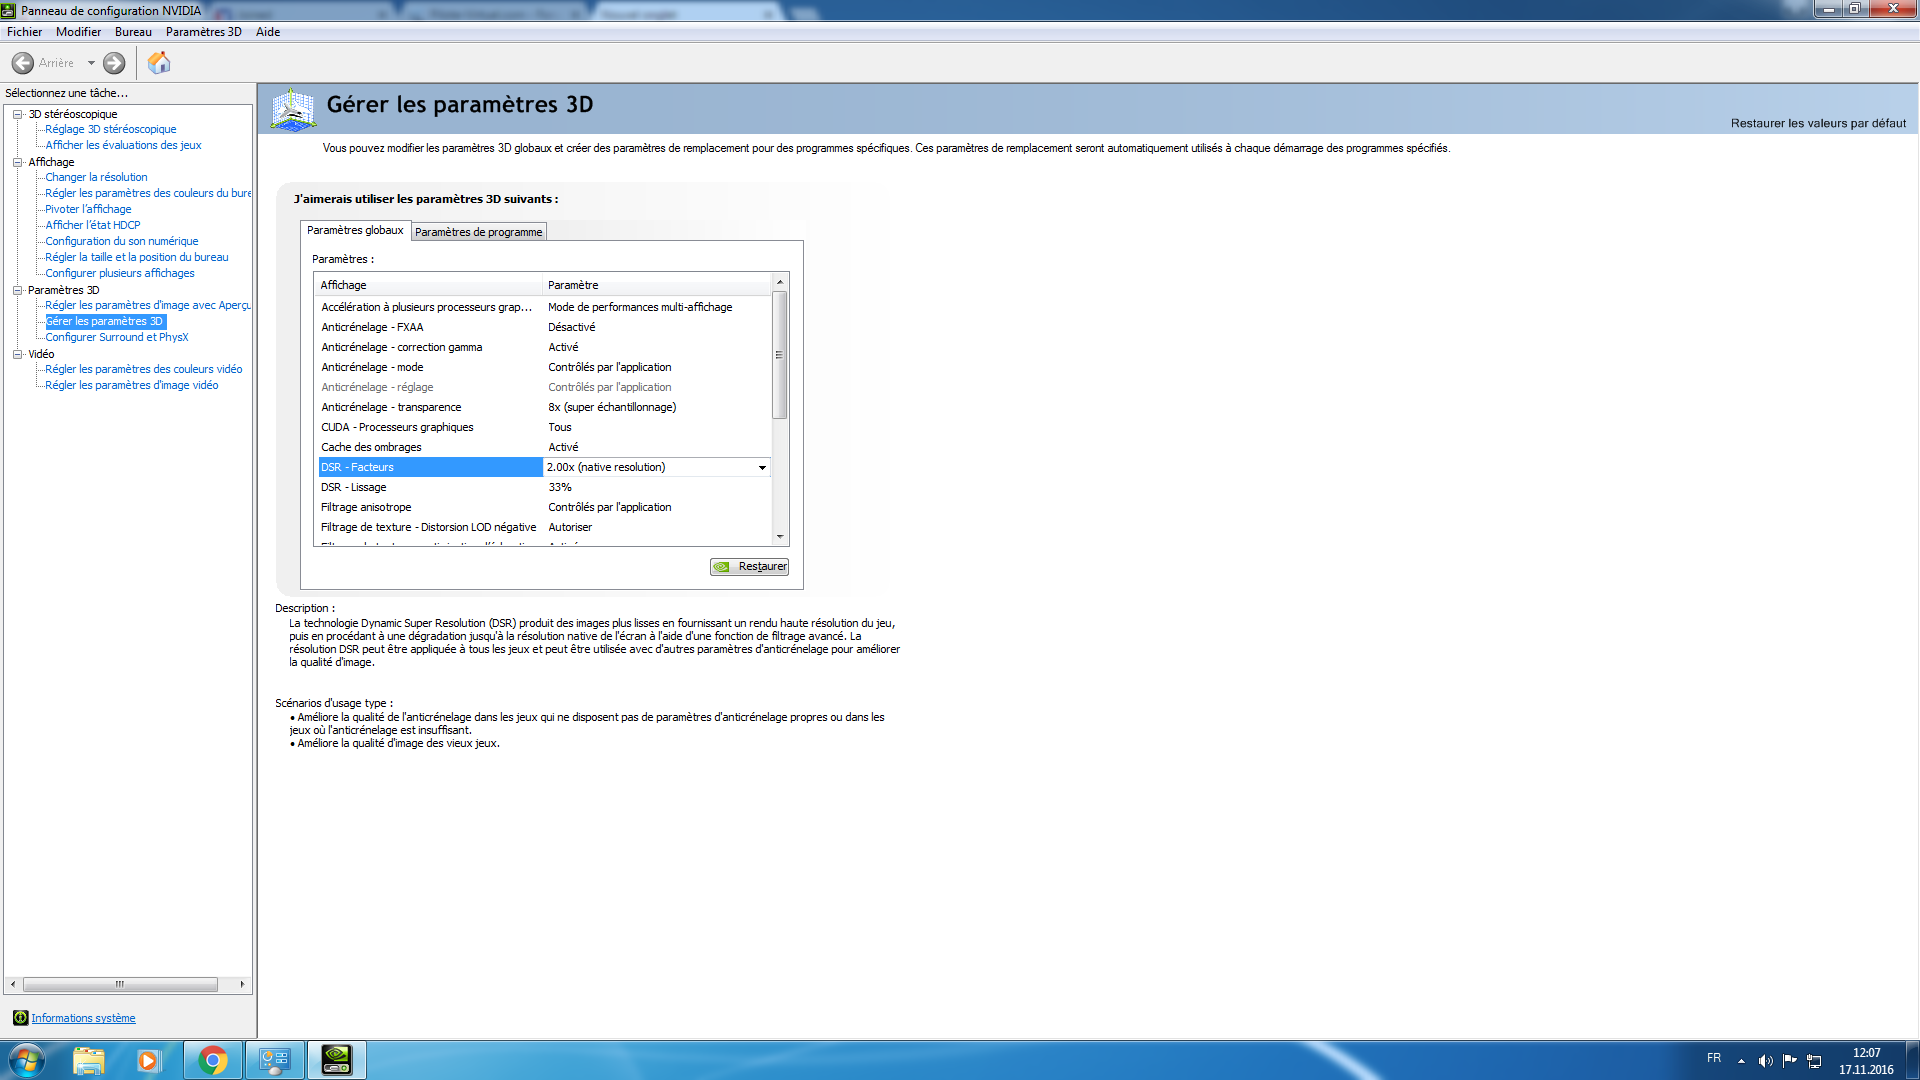Open Afficher l'état HDCP
Viewport: 1920px width, 1080px height.
(x=93, y=225)
